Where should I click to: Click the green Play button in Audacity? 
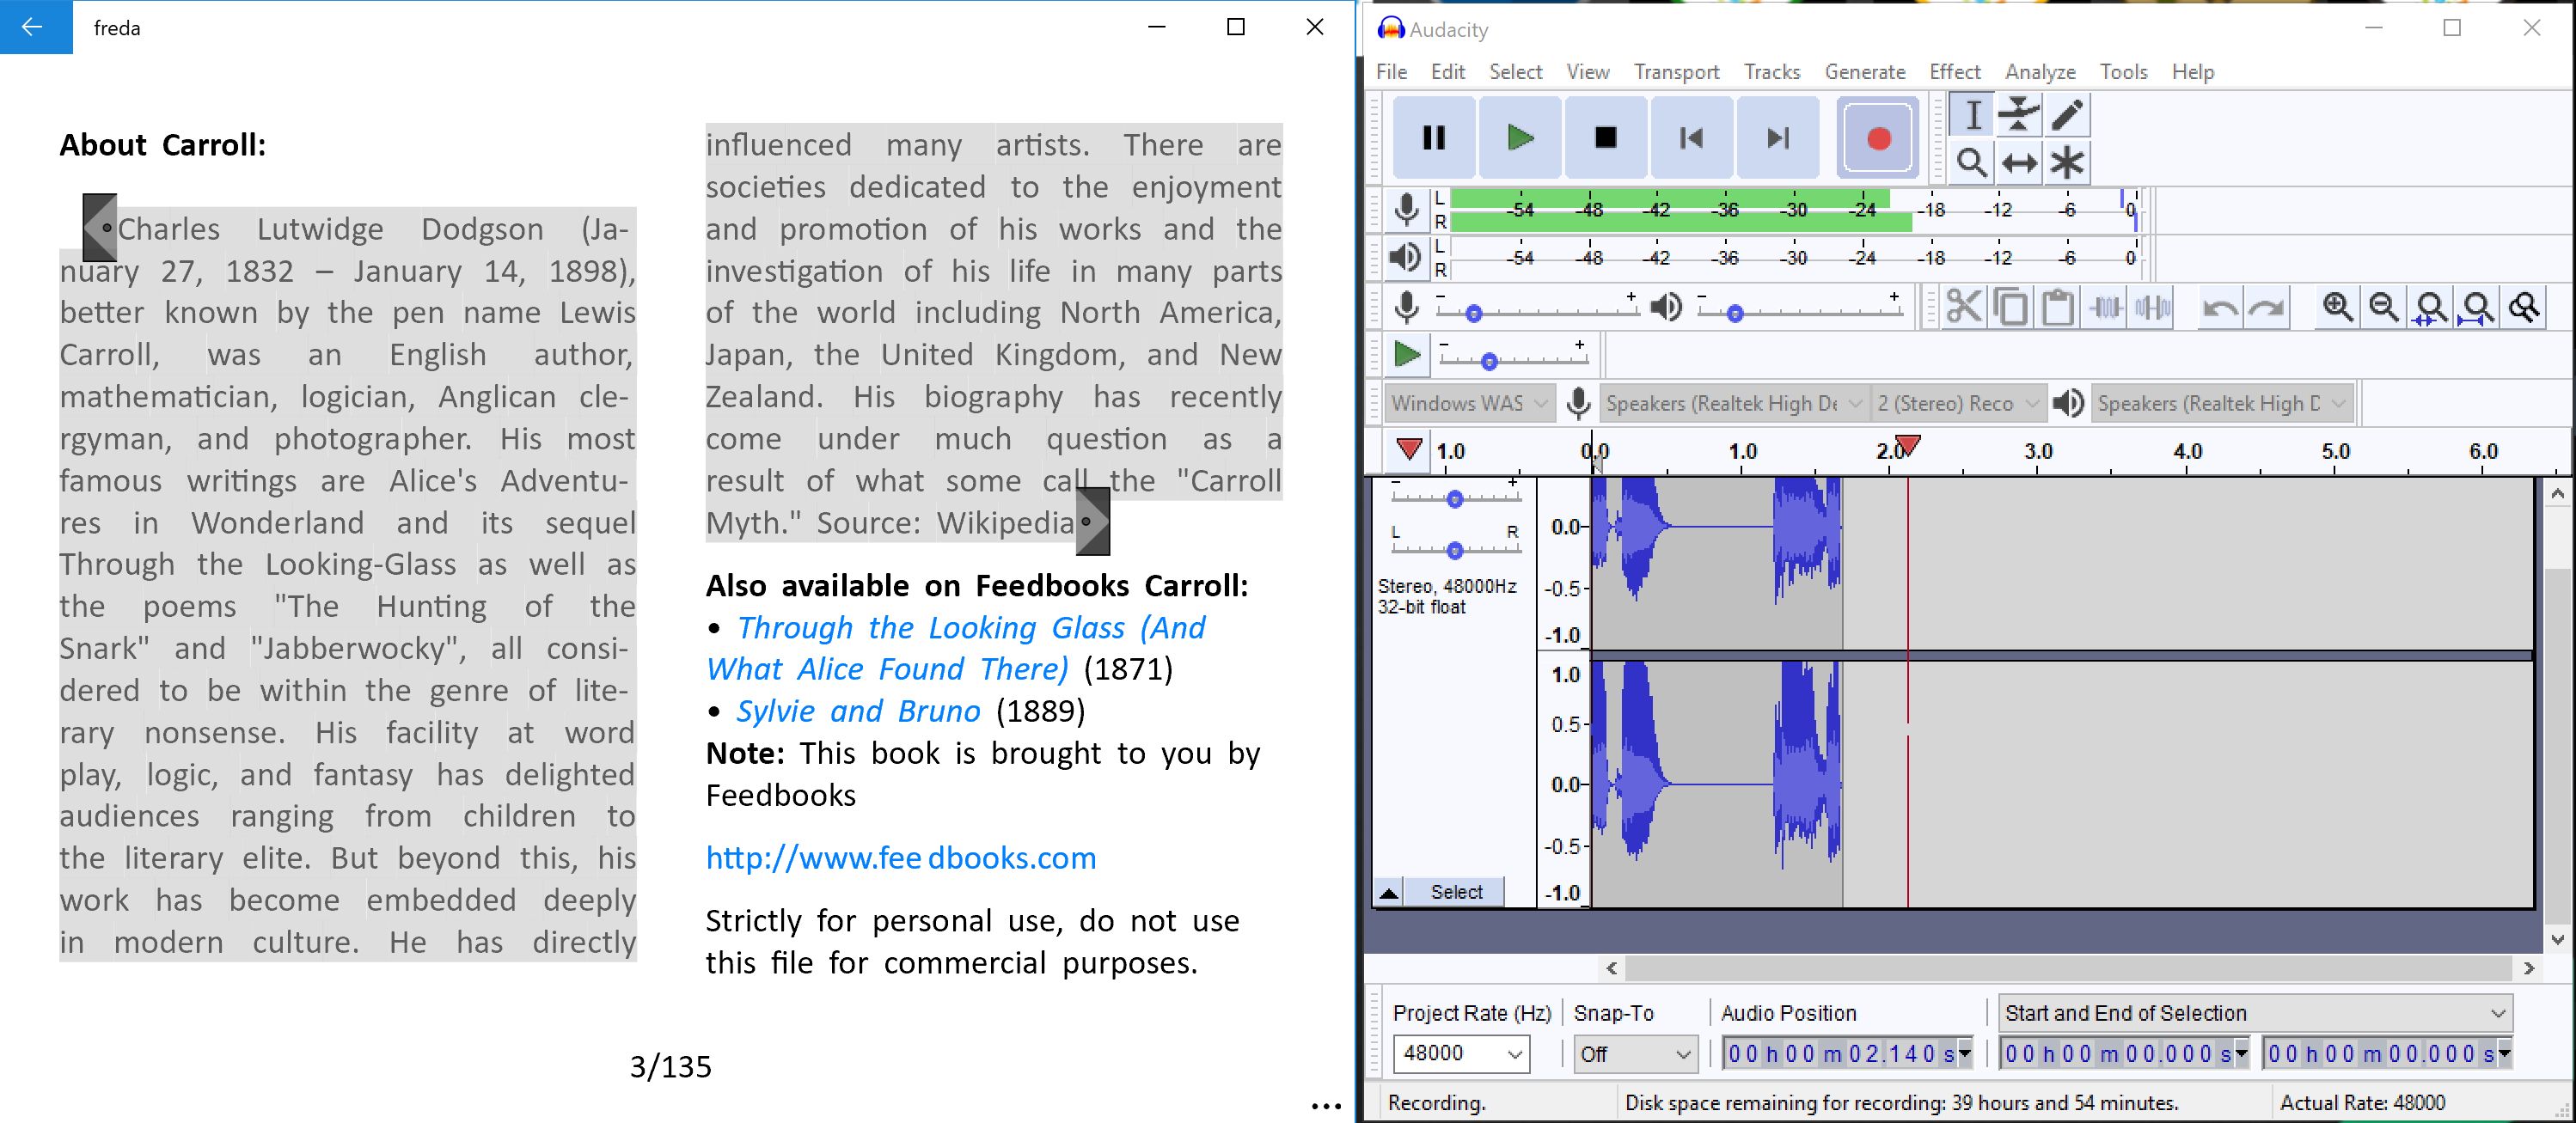[x=1519, y=137]
